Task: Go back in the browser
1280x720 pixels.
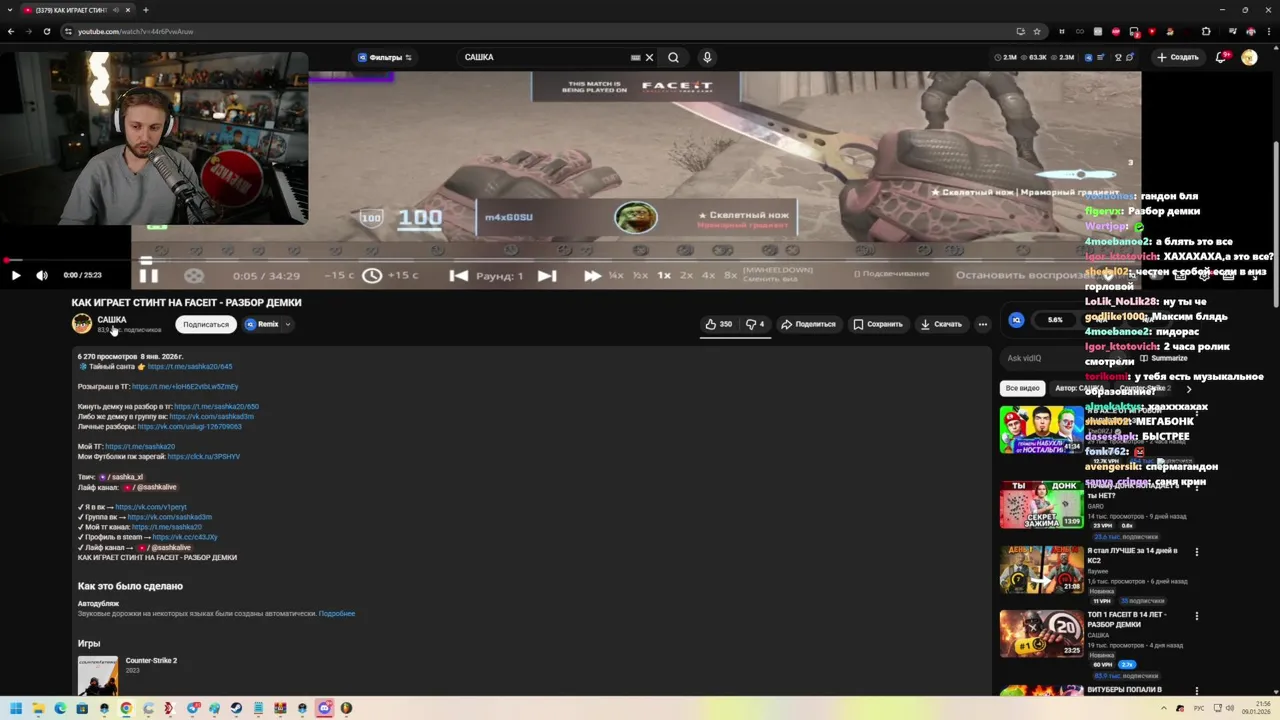Action: pyautogui.click(x=11, y=31)
